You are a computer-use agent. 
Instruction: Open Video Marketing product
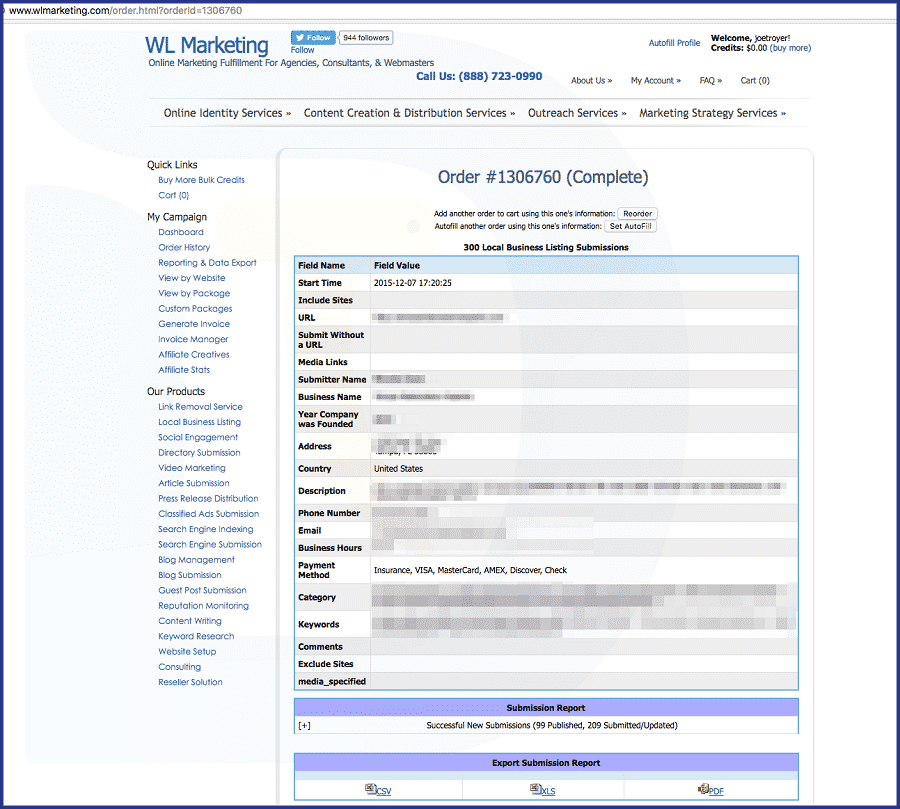(x=192, y=468)
